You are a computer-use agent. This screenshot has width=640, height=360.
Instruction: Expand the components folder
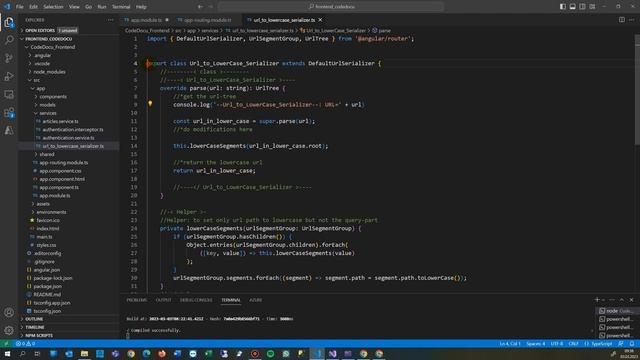69,96
